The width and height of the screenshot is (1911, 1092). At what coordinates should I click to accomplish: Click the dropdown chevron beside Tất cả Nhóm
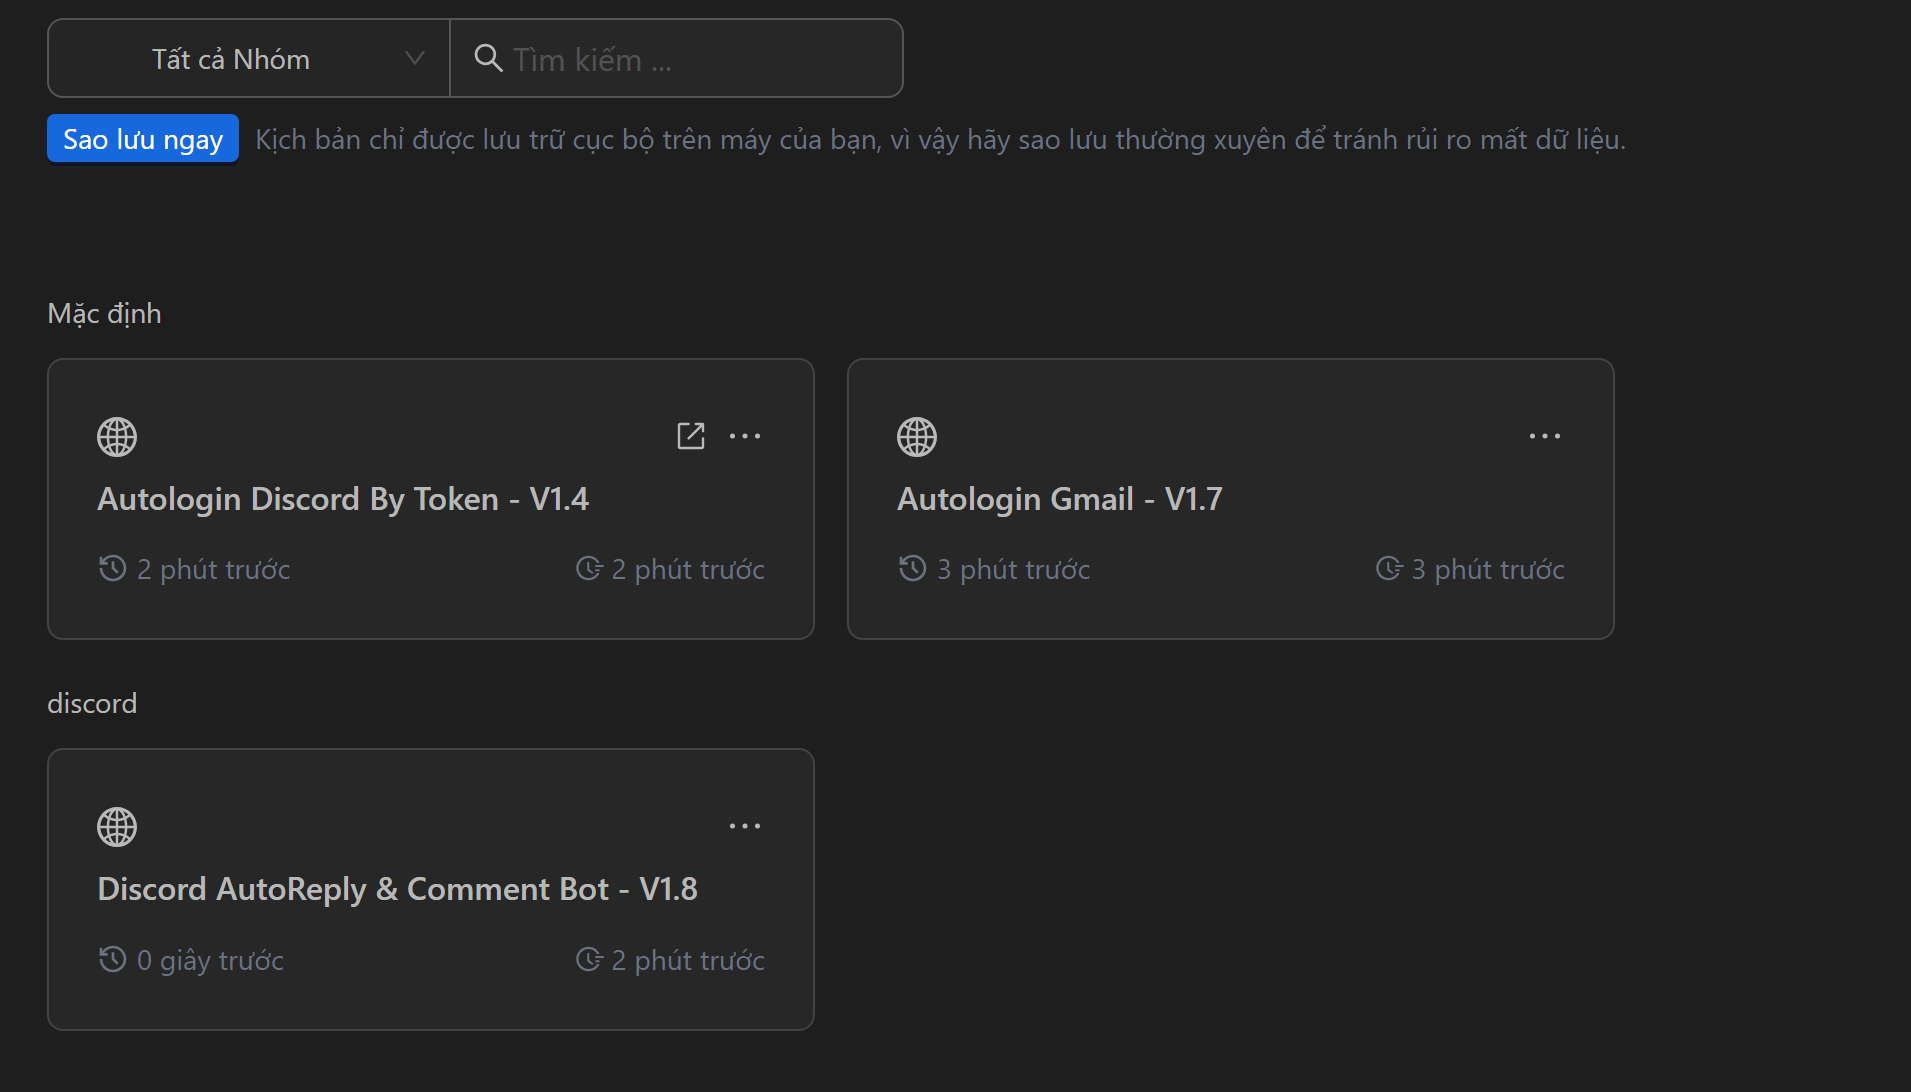[x=414, y=59]
